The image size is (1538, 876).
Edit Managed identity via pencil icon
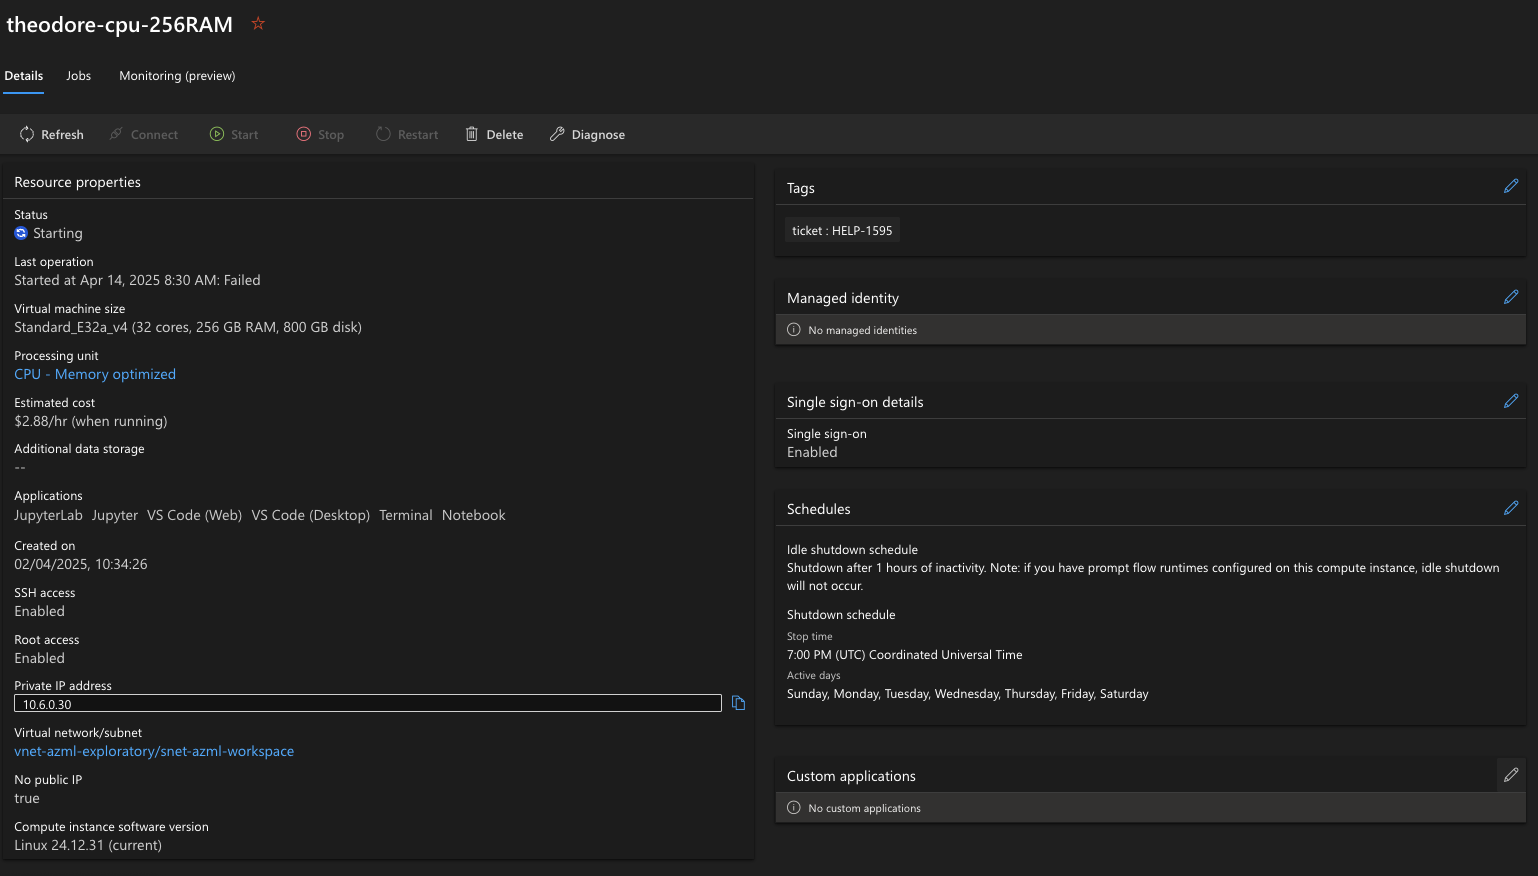pos(1510,296)
